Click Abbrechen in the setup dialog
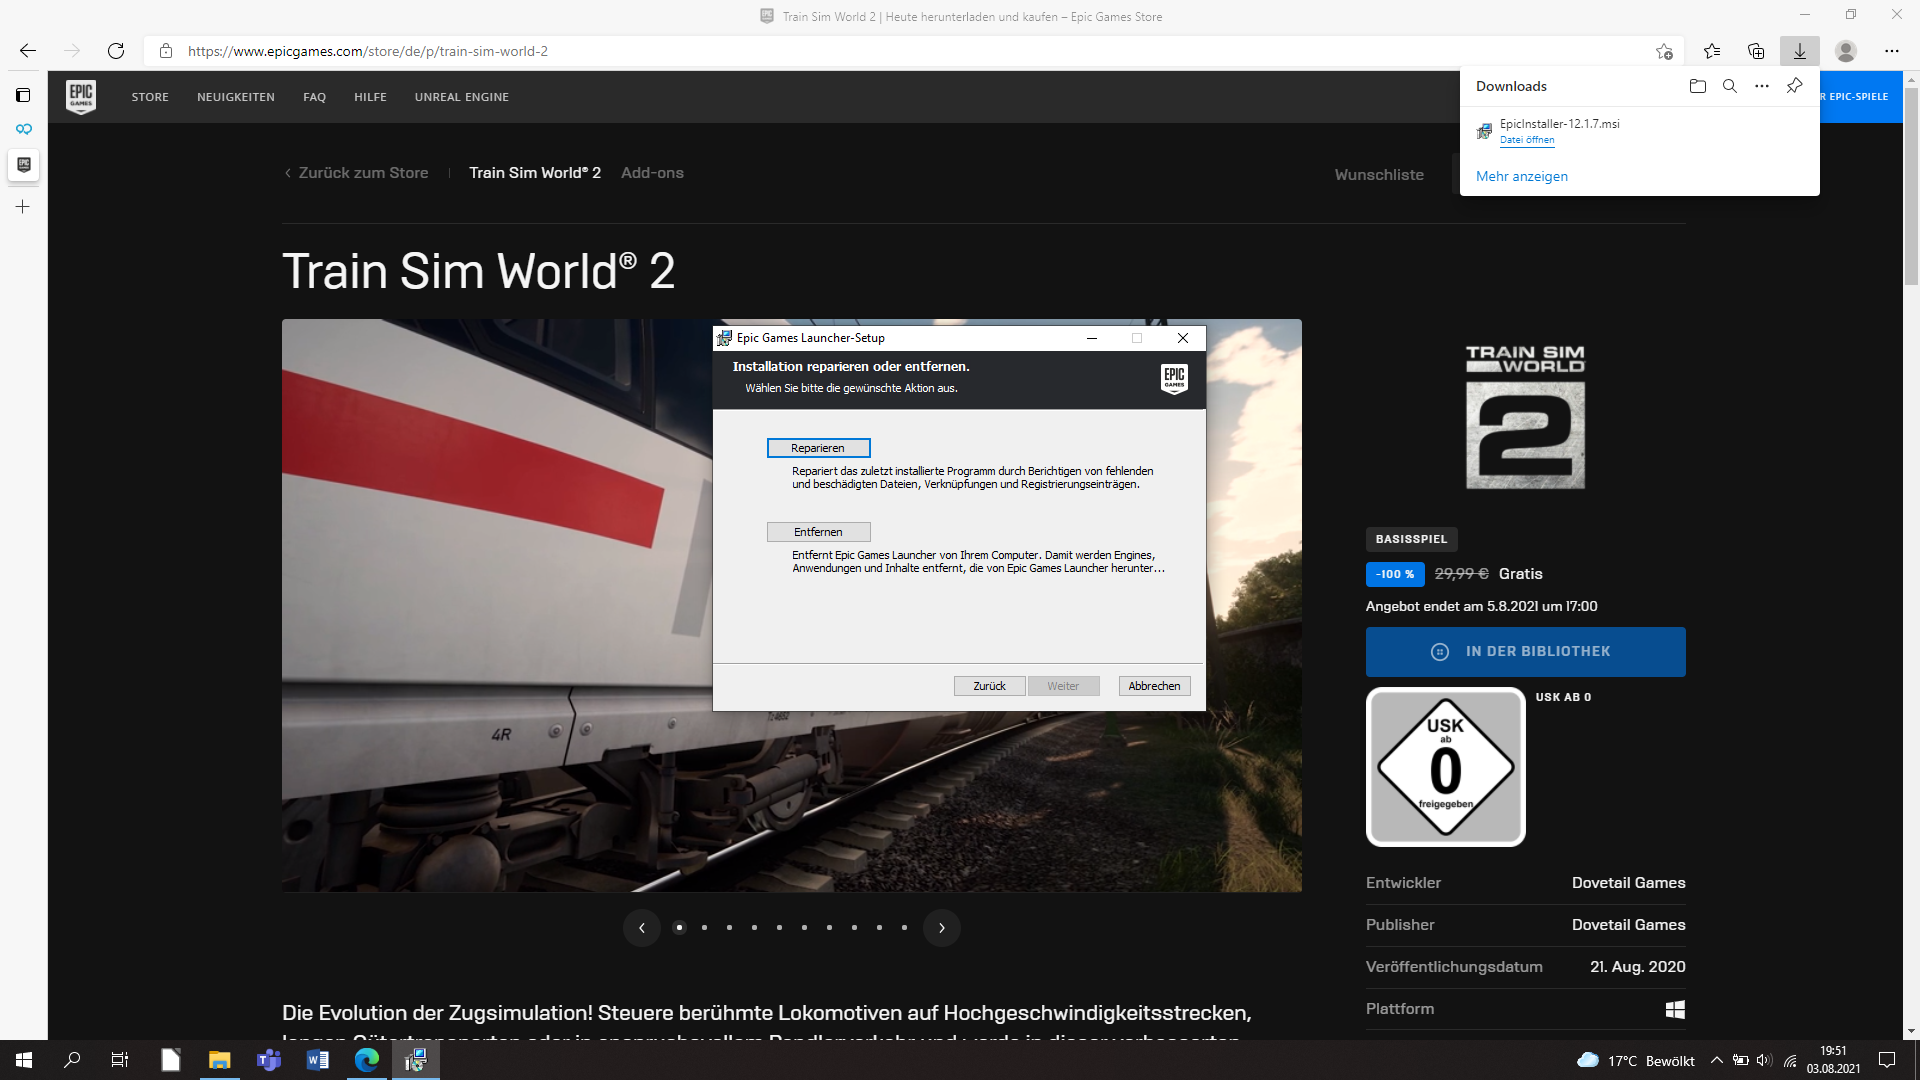The width and height of the screenshot is (1920, 1080). click(x=1154, y=686)
